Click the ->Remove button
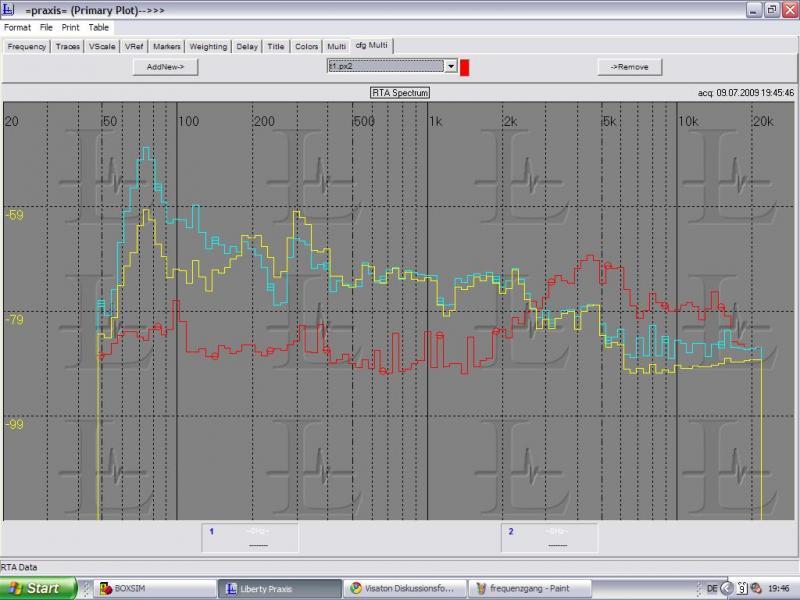Image resolution: width=800 pixels, height=600 pixels. point(630,66)
